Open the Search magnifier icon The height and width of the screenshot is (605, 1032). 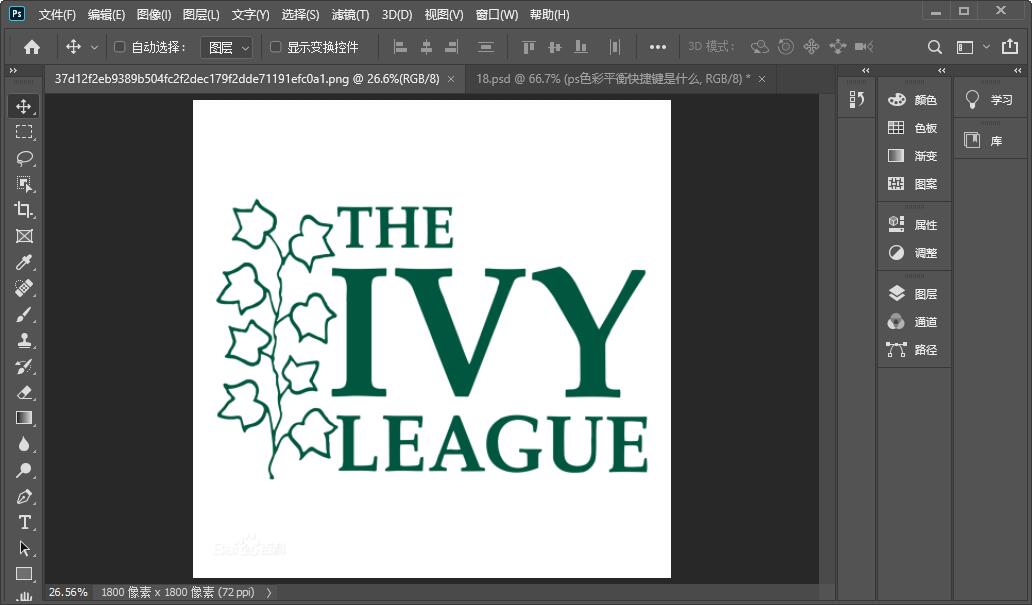point(934,47)
